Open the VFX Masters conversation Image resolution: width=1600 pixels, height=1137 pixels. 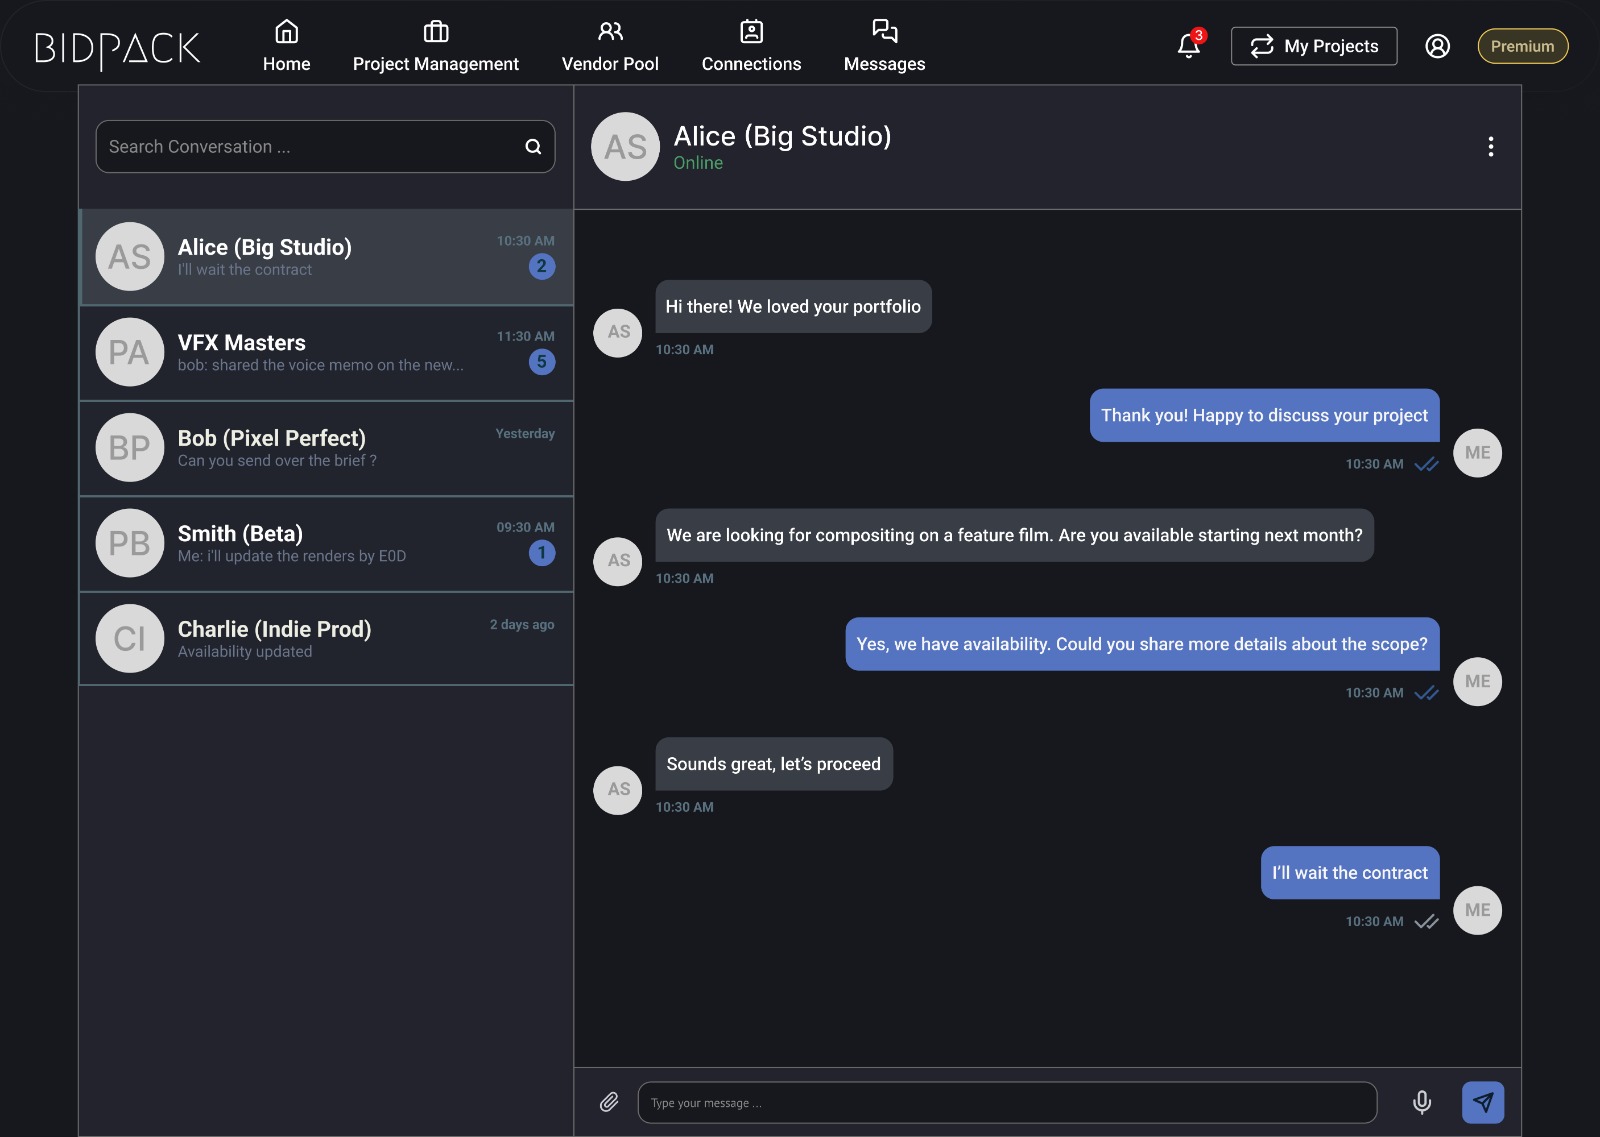tap(326, 353)
